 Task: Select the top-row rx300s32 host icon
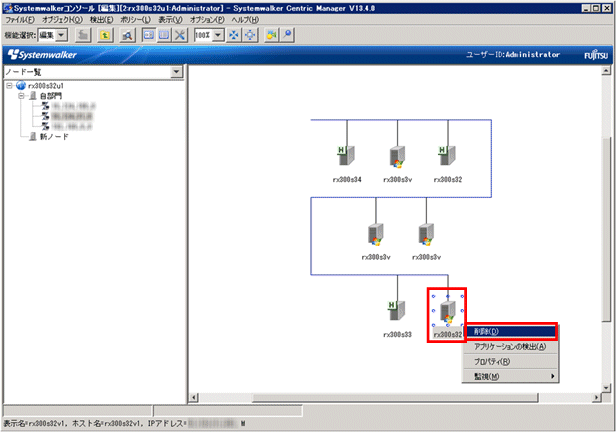point(447,155)
